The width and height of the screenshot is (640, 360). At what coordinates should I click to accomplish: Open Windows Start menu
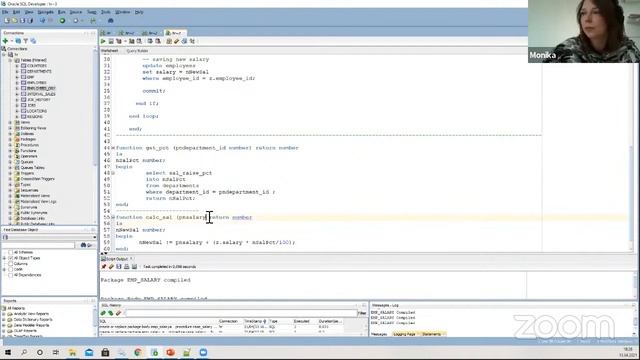pos(8,352)
